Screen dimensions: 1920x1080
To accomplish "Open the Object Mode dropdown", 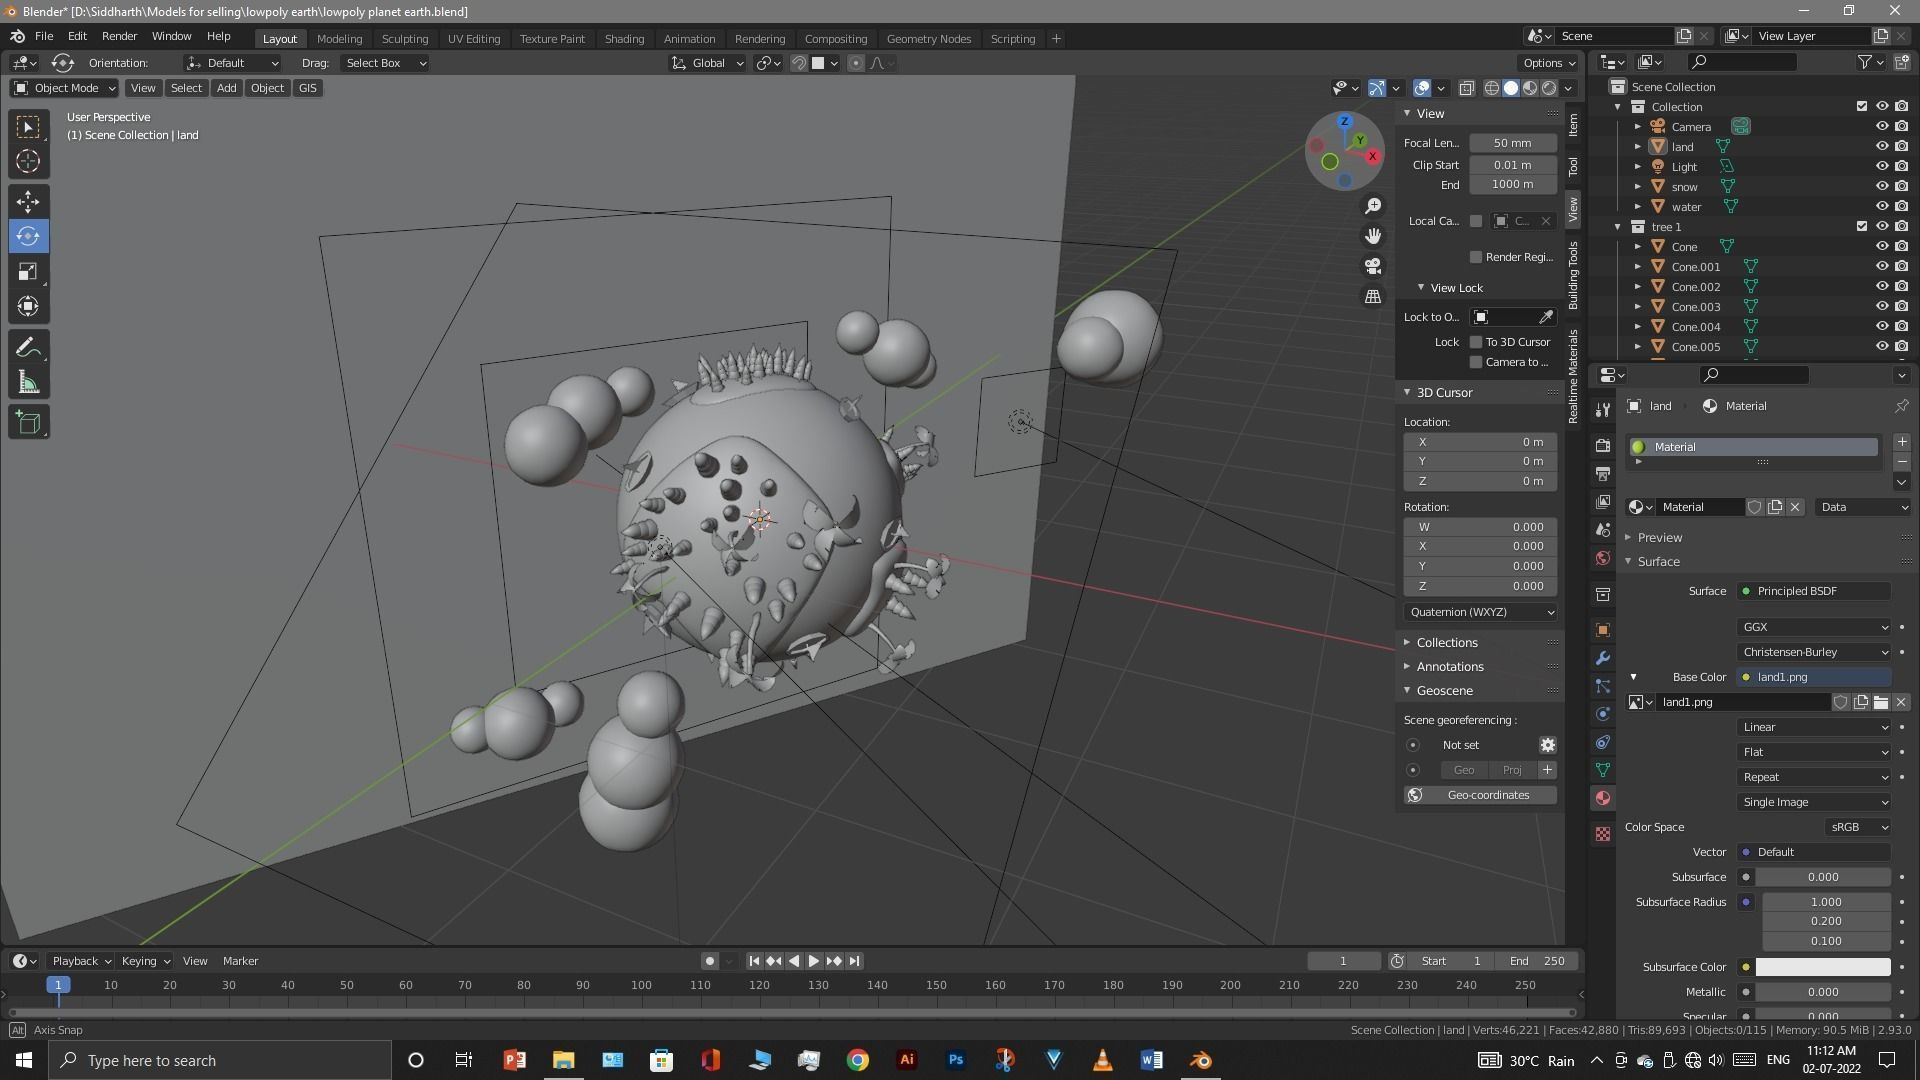I will pyautogui.click(x=64, y=88).
